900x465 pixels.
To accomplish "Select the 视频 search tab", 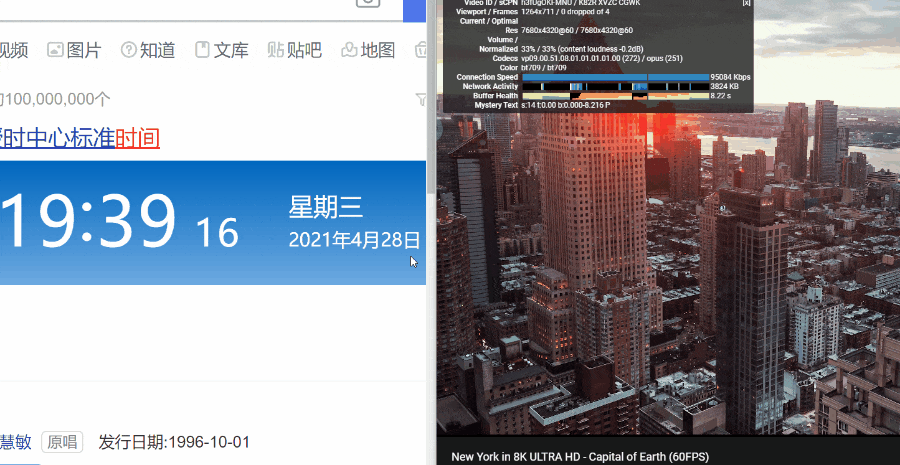I will (x=14, y=50).
